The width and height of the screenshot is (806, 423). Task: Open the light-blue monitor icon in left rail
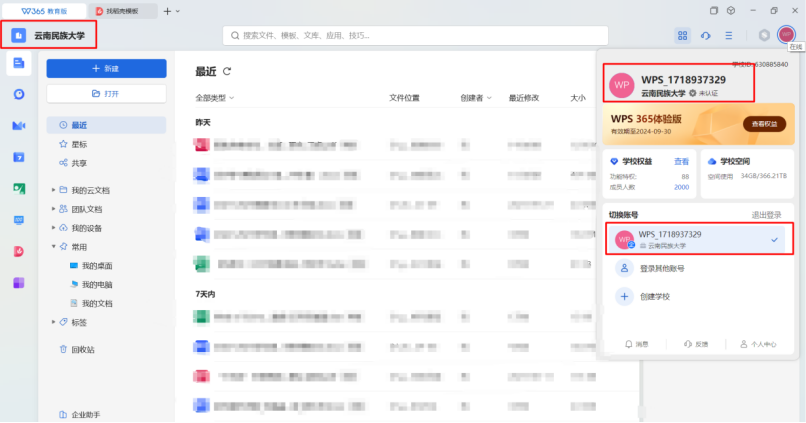click(x=19, y=220)
